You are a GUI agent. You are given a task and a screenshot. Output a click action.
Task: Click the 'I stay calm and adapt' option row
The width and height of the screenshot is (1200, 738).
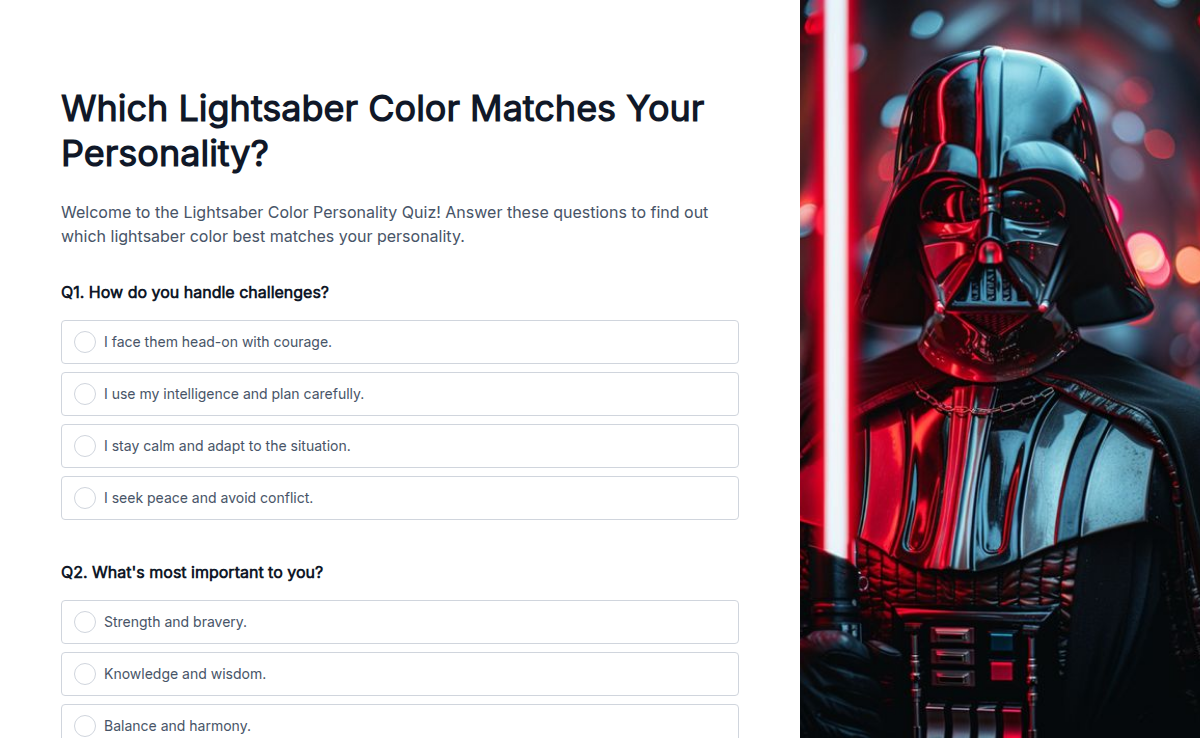[x=400, y=445]
